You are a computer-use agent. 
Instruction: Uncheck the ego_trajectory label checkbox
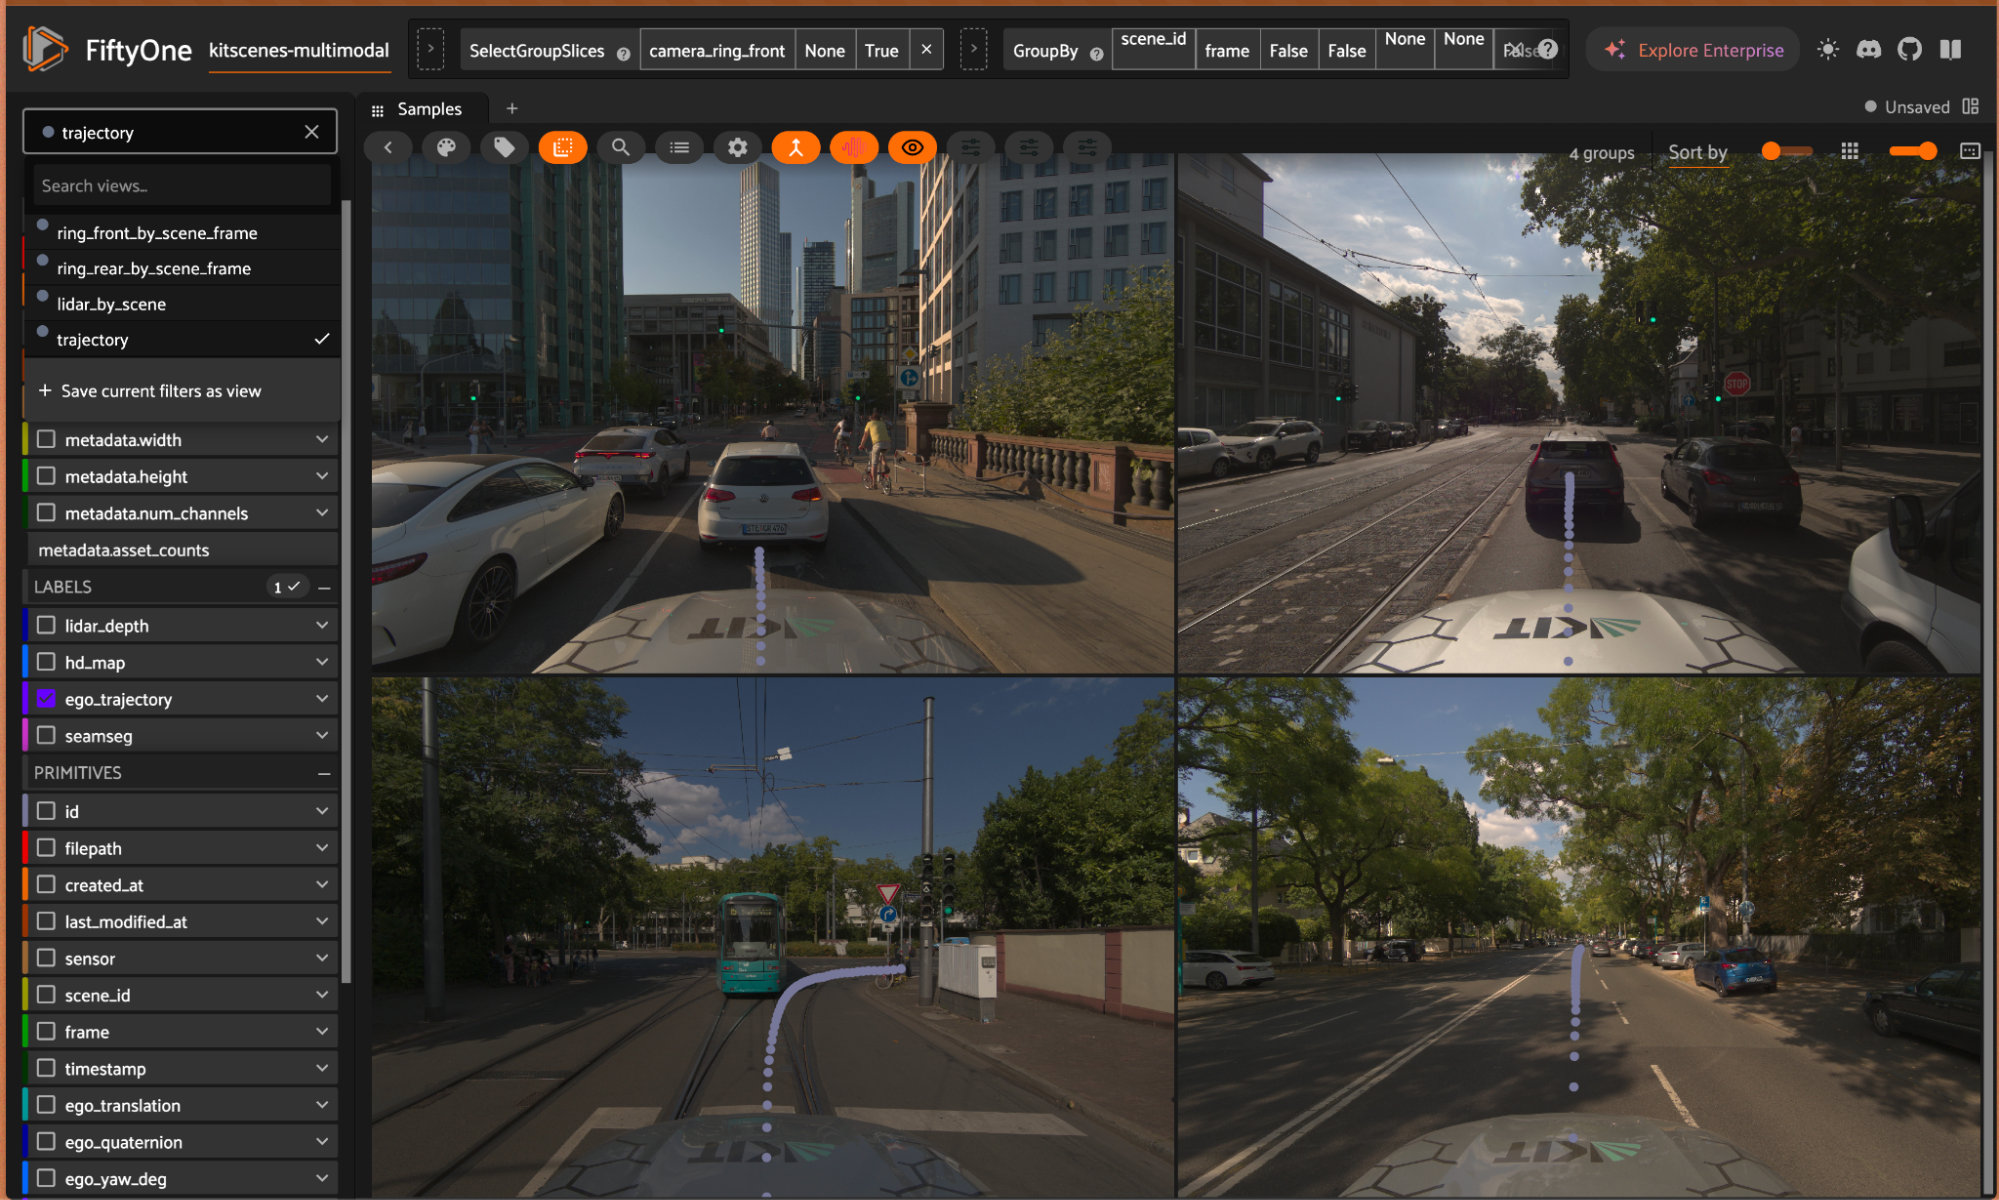(46, 699)
